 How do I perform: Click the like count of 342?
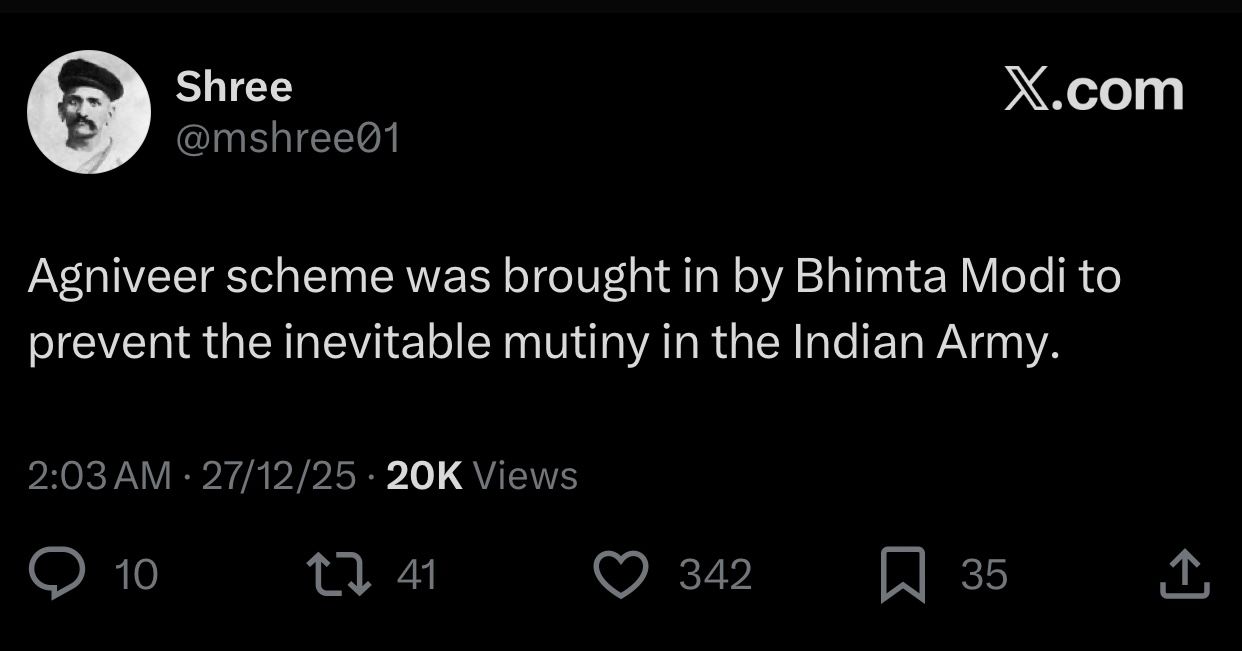click(715, 575)
